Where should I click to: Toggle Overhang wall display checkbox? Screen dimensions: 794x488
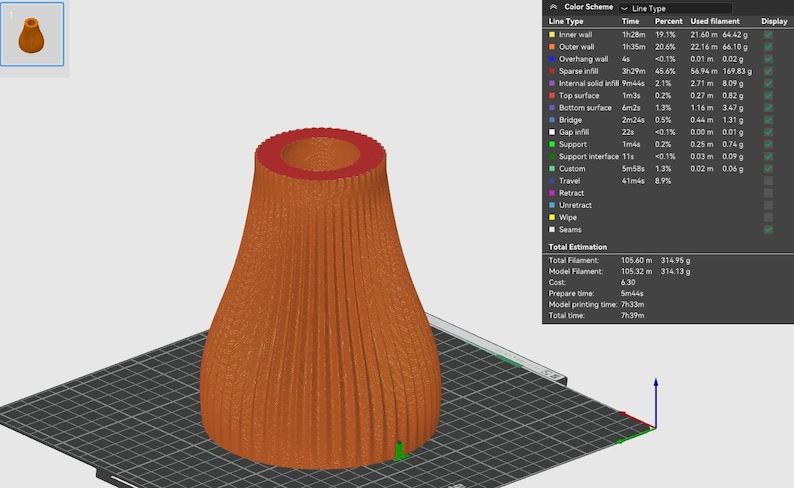pyautogui.click(x=768, y=59)
